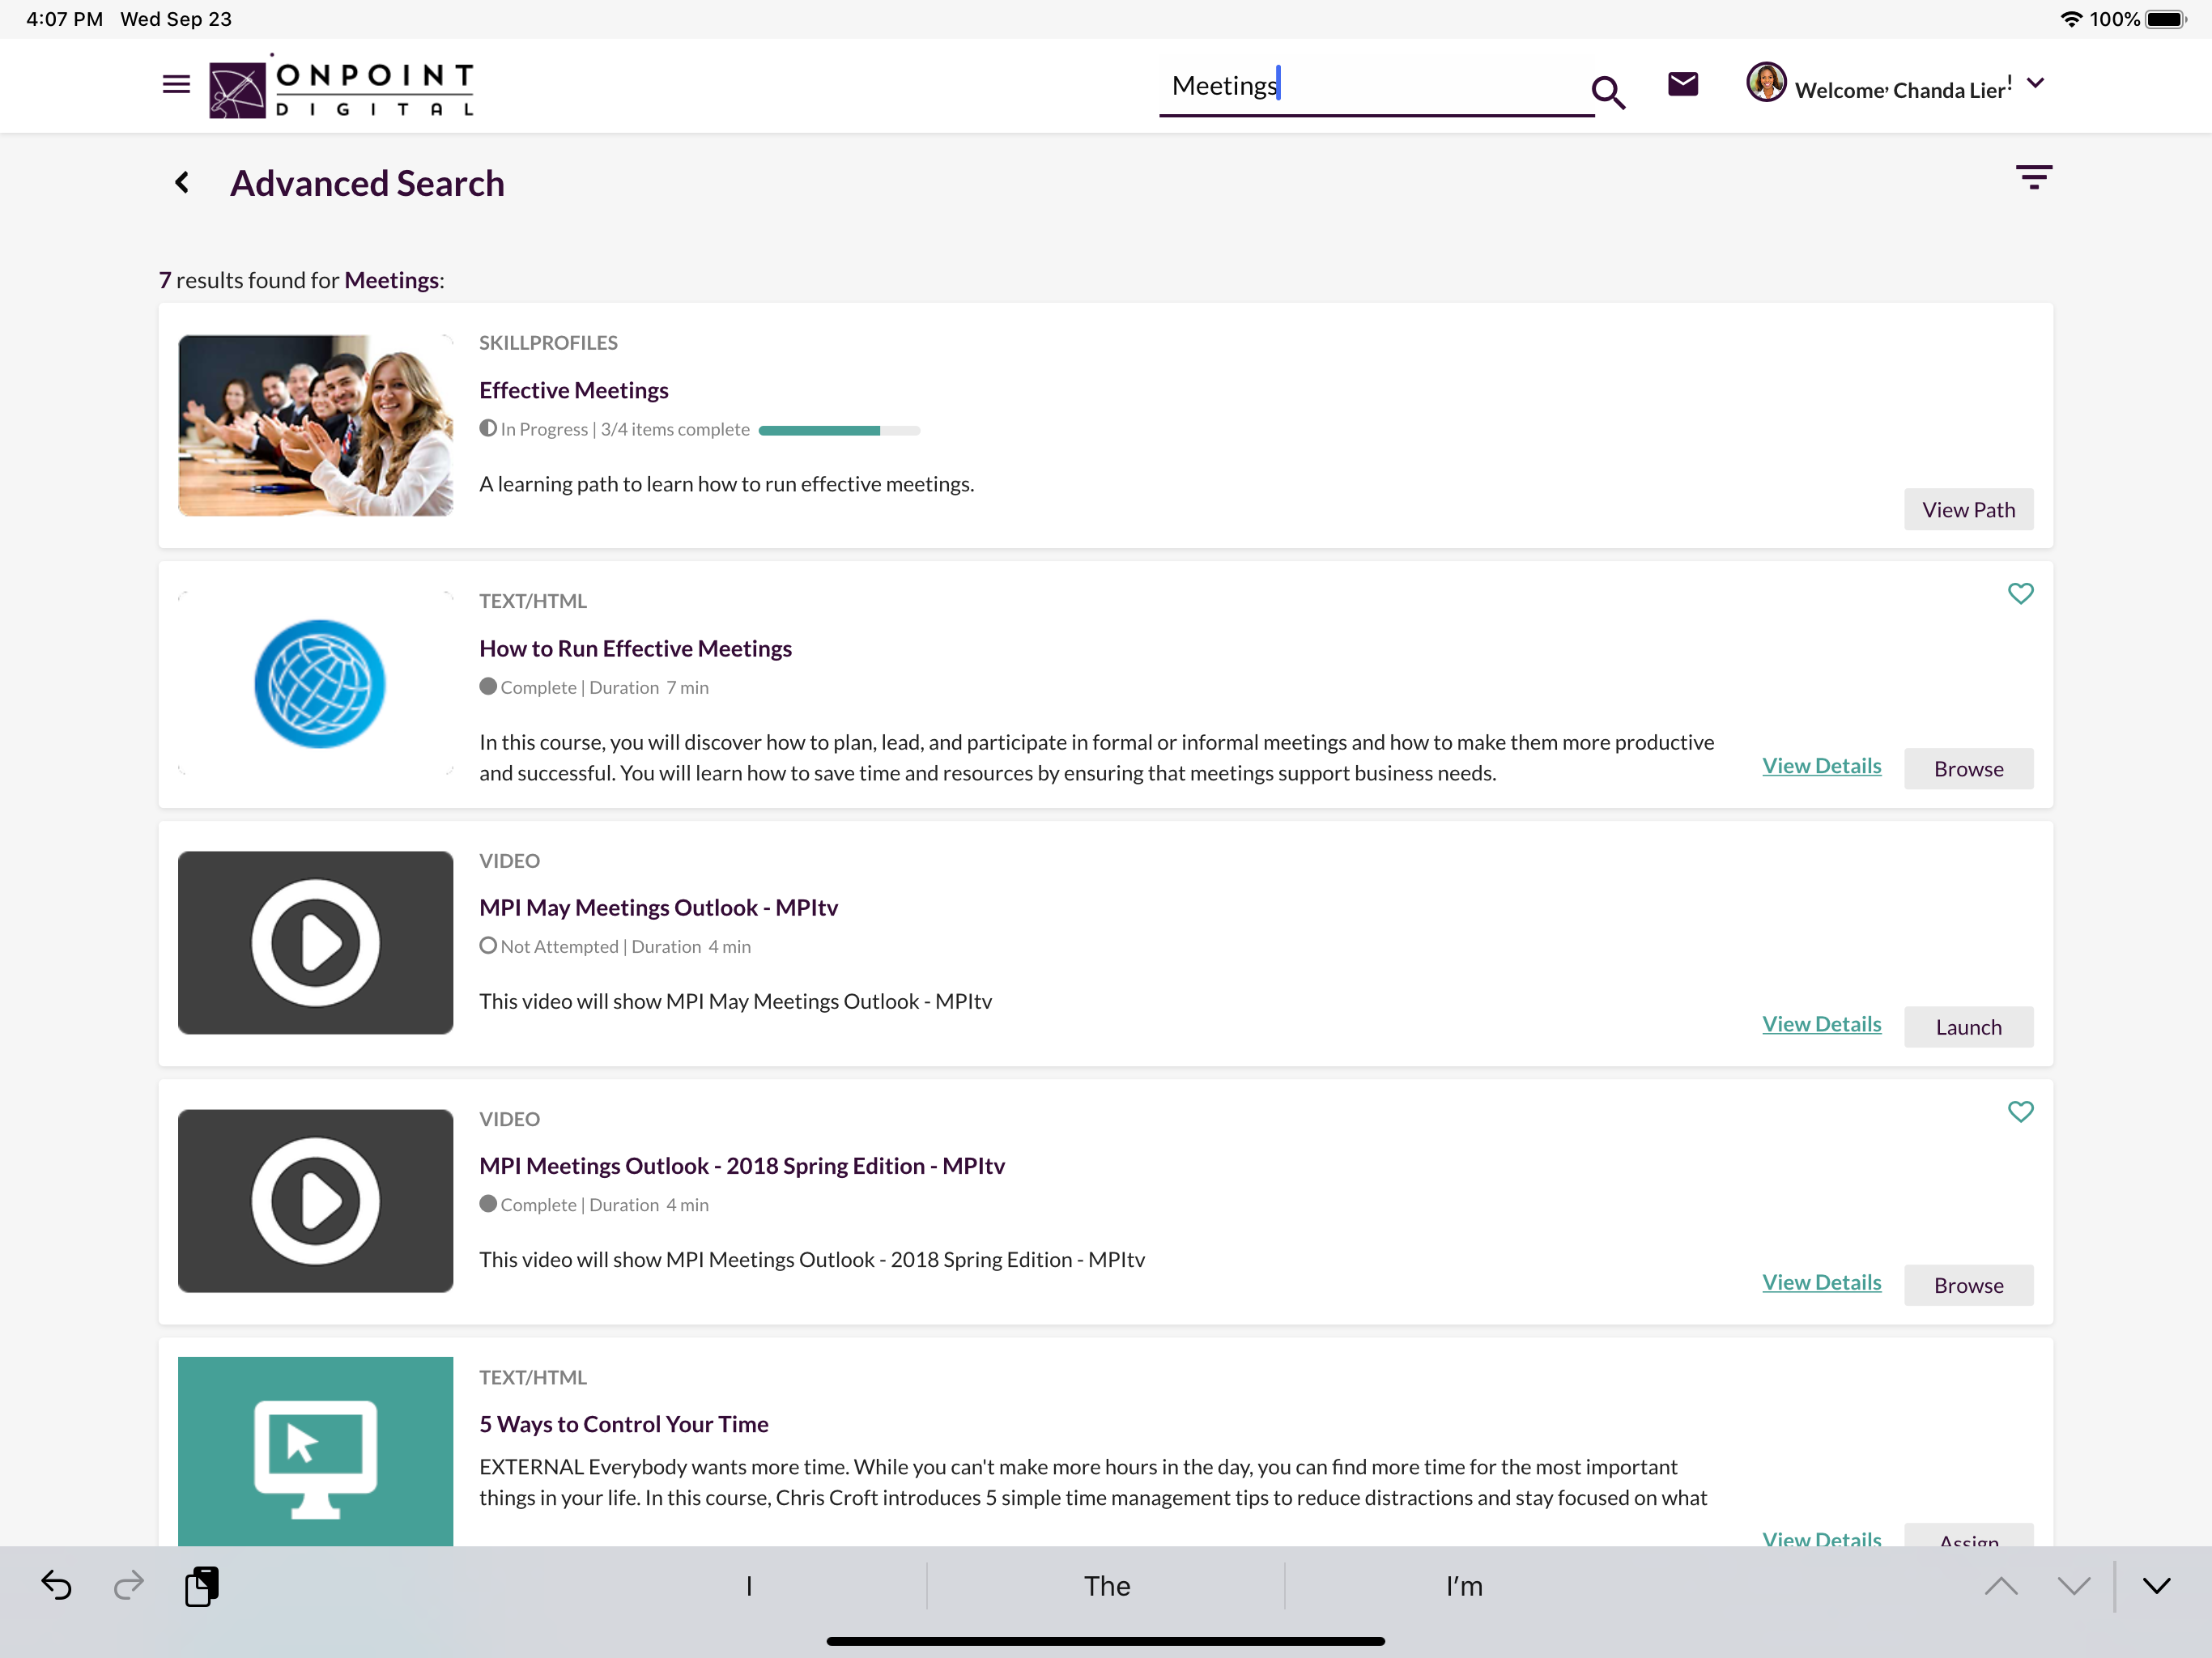Click the back arrow beside Advanced Search

[x=182, y=182]
